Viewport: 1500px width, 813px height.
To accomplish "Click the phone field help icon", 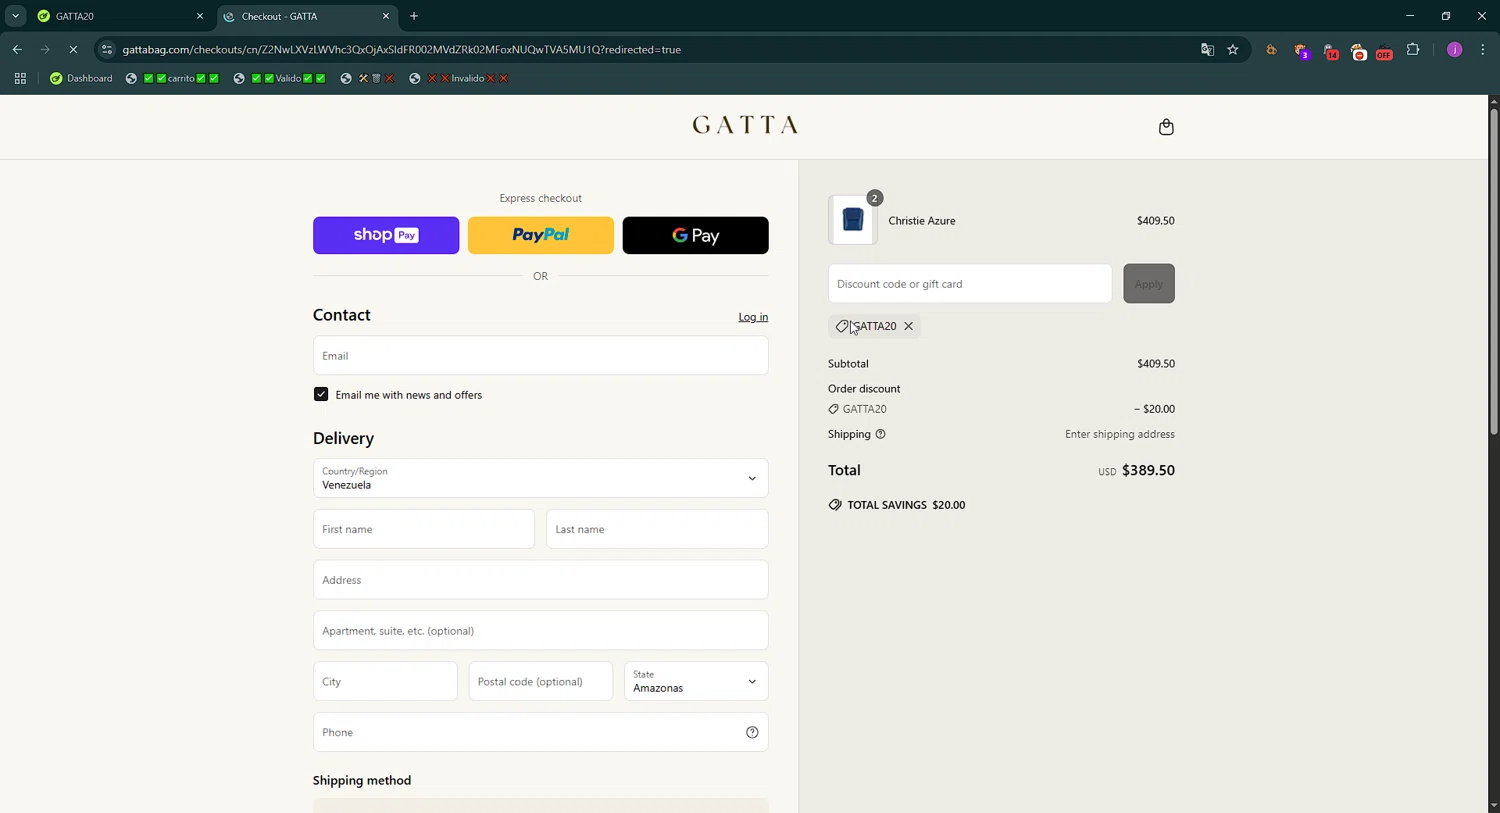I will point(752,733).
